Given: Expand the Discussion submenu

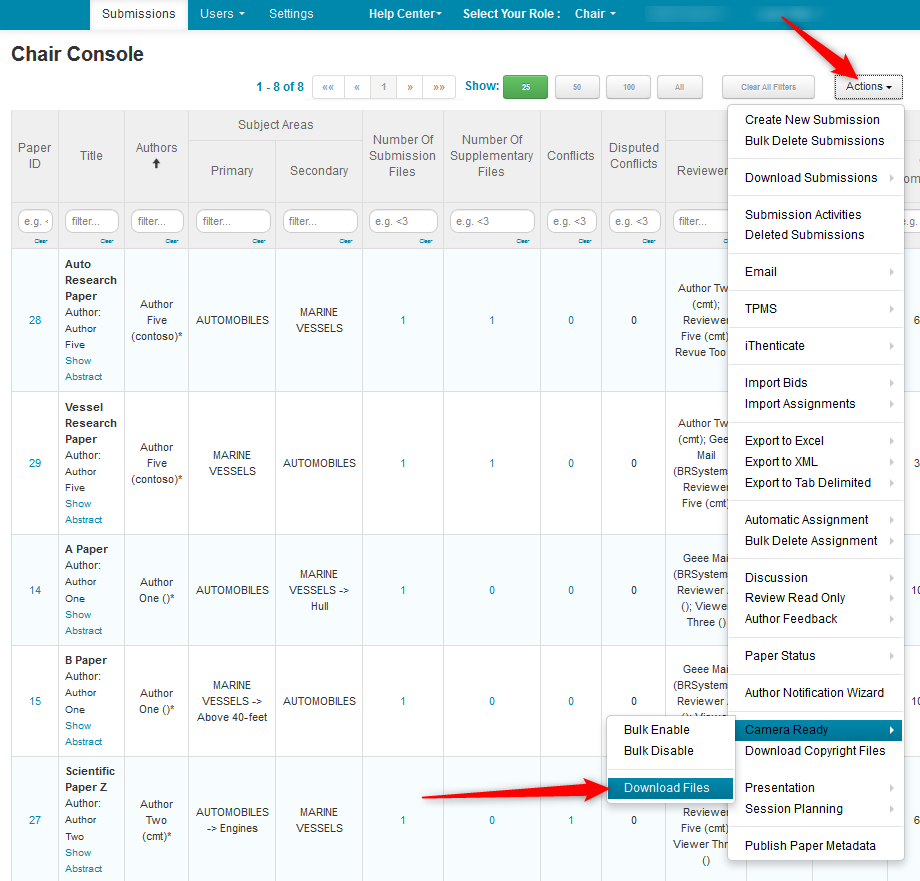Looking at the screenshot, I should (x=816, y=578).
